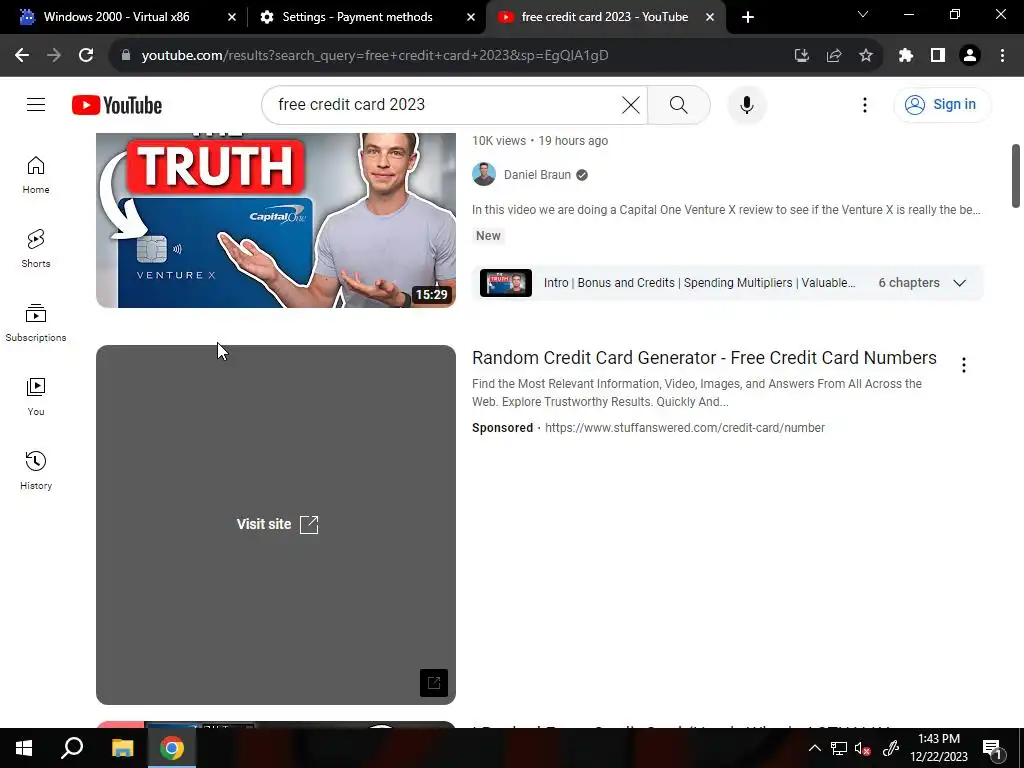
Task: Open the Chrome profile avatar
Action: click(x=970, y=56)
